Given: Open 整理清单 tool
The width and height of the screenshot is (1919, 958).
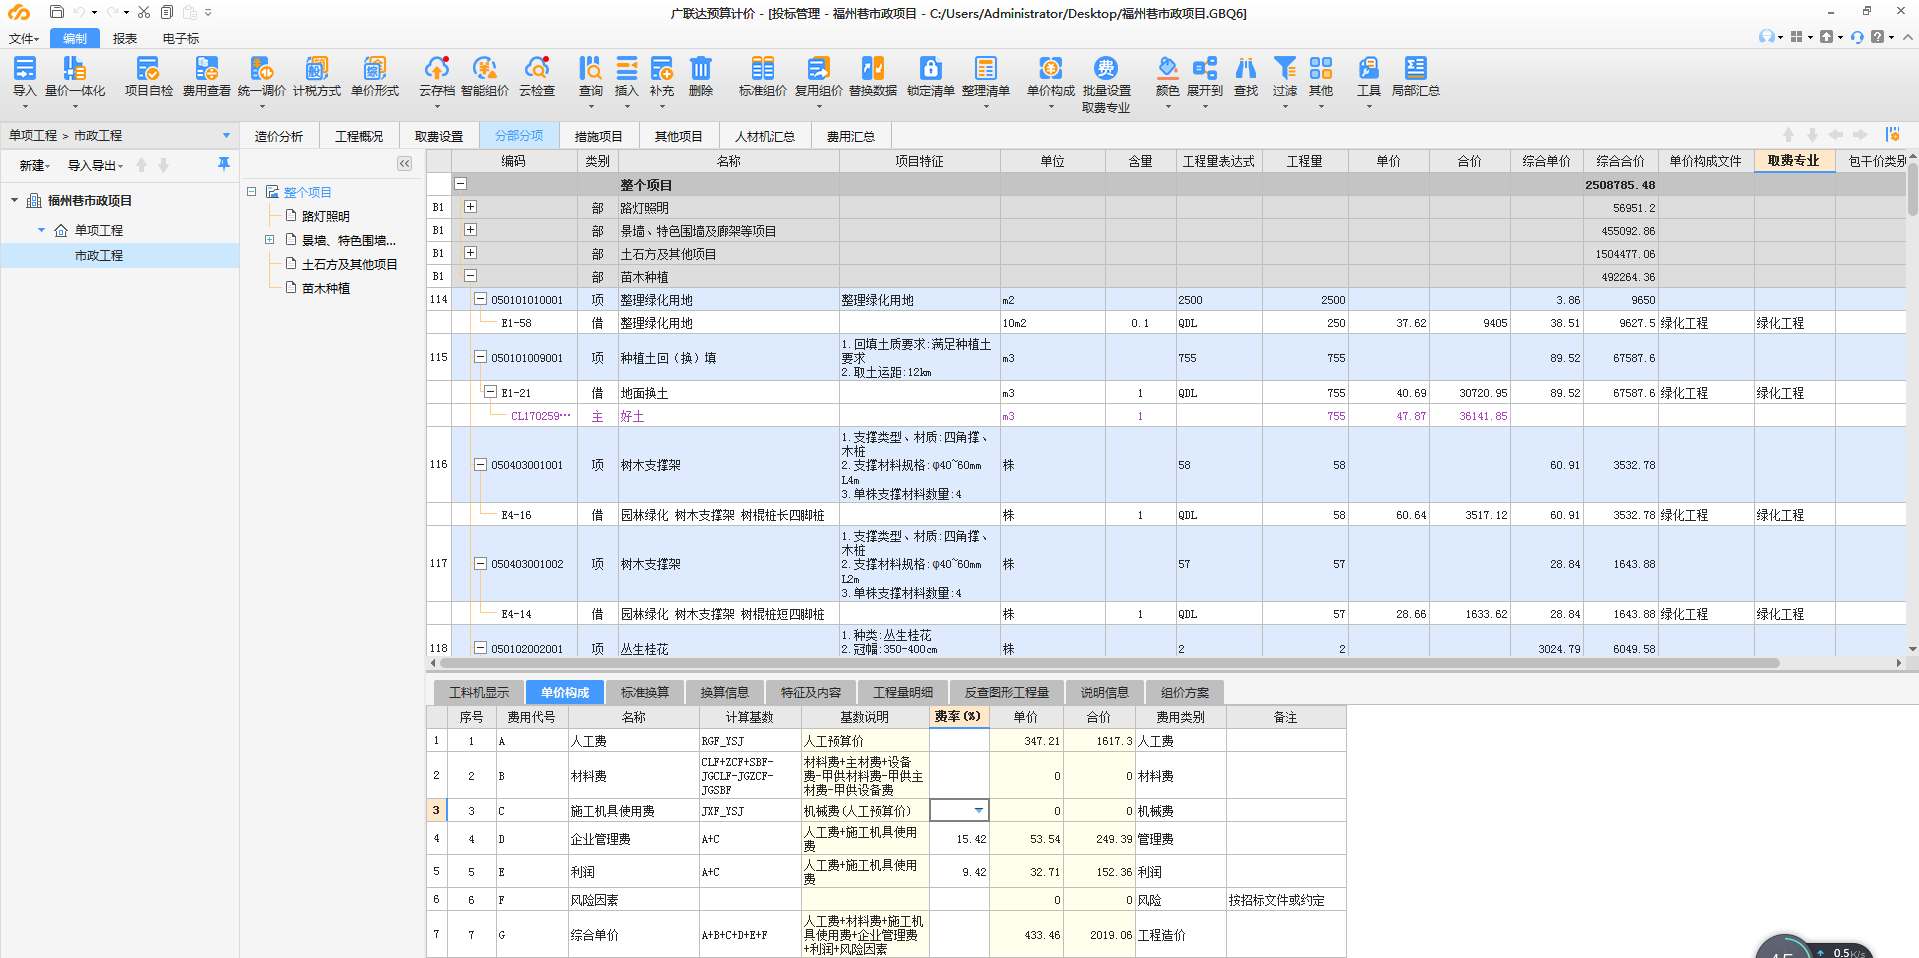Looking at the screenshot, I should (986, 77).
